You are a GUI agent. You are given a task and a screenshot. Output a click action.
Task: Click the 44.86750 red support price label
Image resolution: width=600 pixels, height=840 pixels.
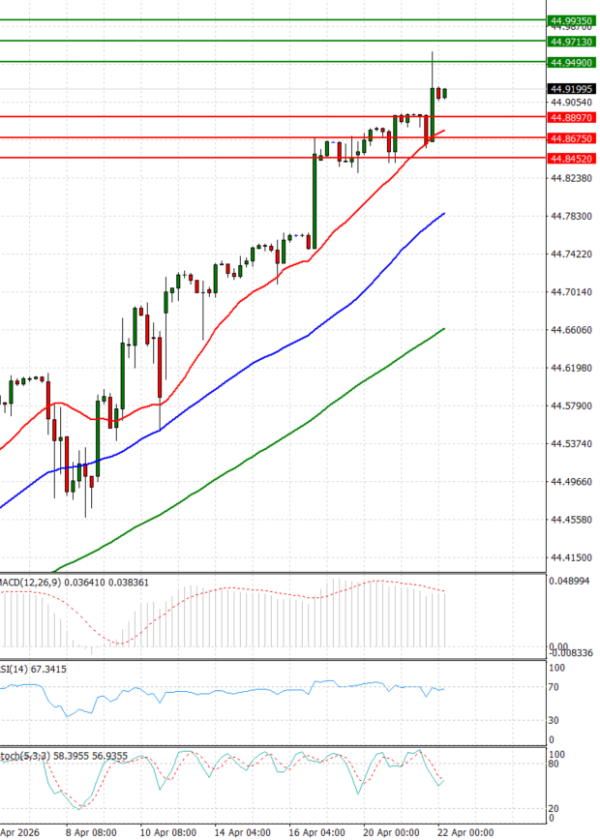[571, 138]
